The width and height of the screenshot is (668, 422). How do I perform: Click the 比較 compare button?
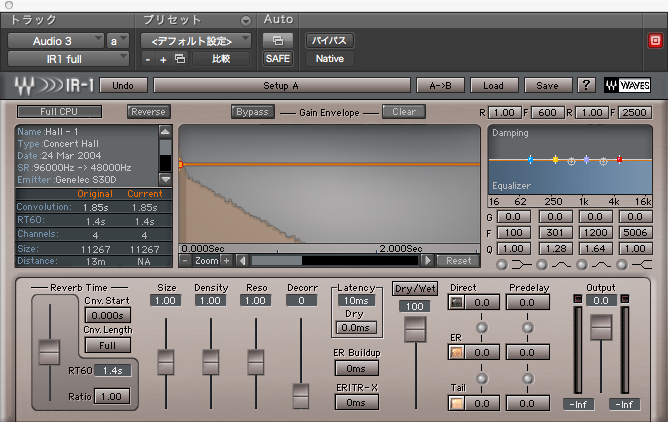221,59
